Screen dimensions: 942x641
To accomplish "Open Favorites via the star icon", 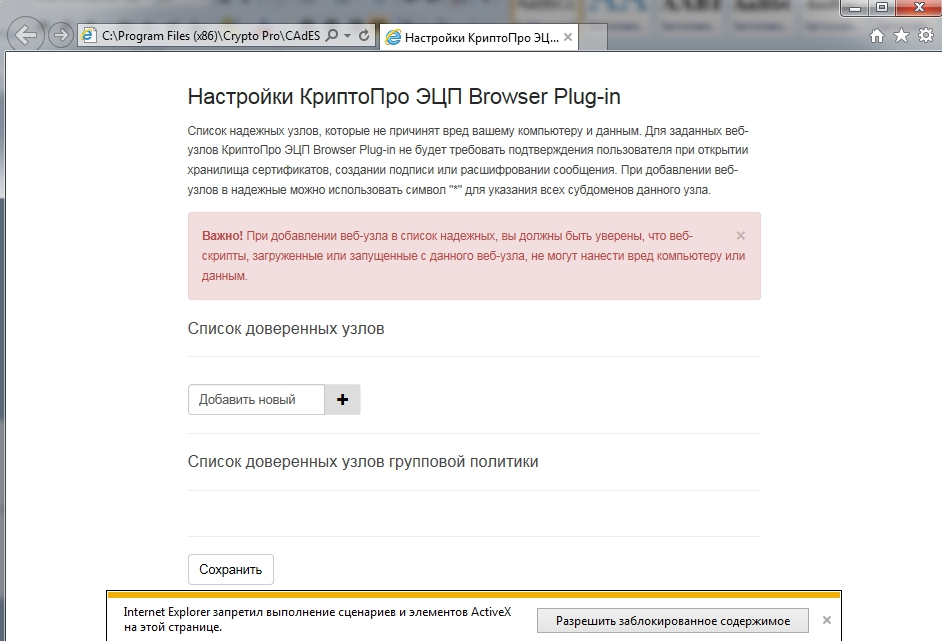I will click(901, 33).
